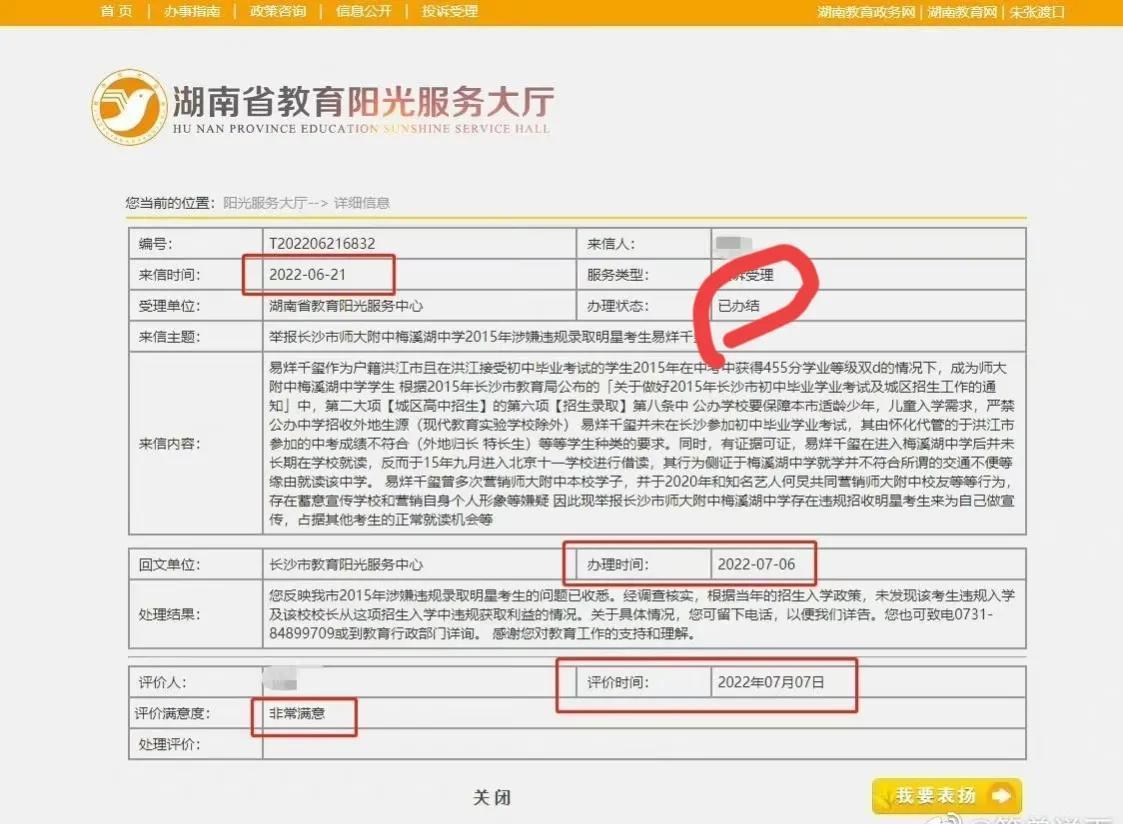
Task: Click the 湖南省教育阳光服务大厅 title text
Action: [x=363, y=102]
